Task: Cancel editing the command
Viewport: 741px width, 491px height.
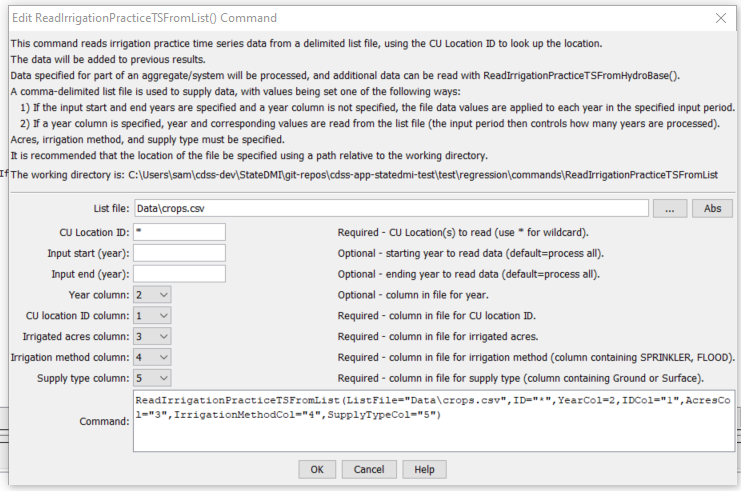Action: 369,469
